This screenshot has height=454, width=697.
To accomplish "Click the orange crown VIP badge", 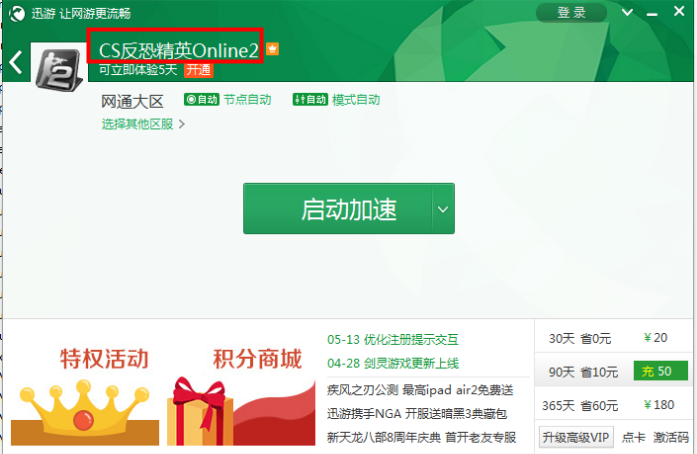I will tap(272, 48).
